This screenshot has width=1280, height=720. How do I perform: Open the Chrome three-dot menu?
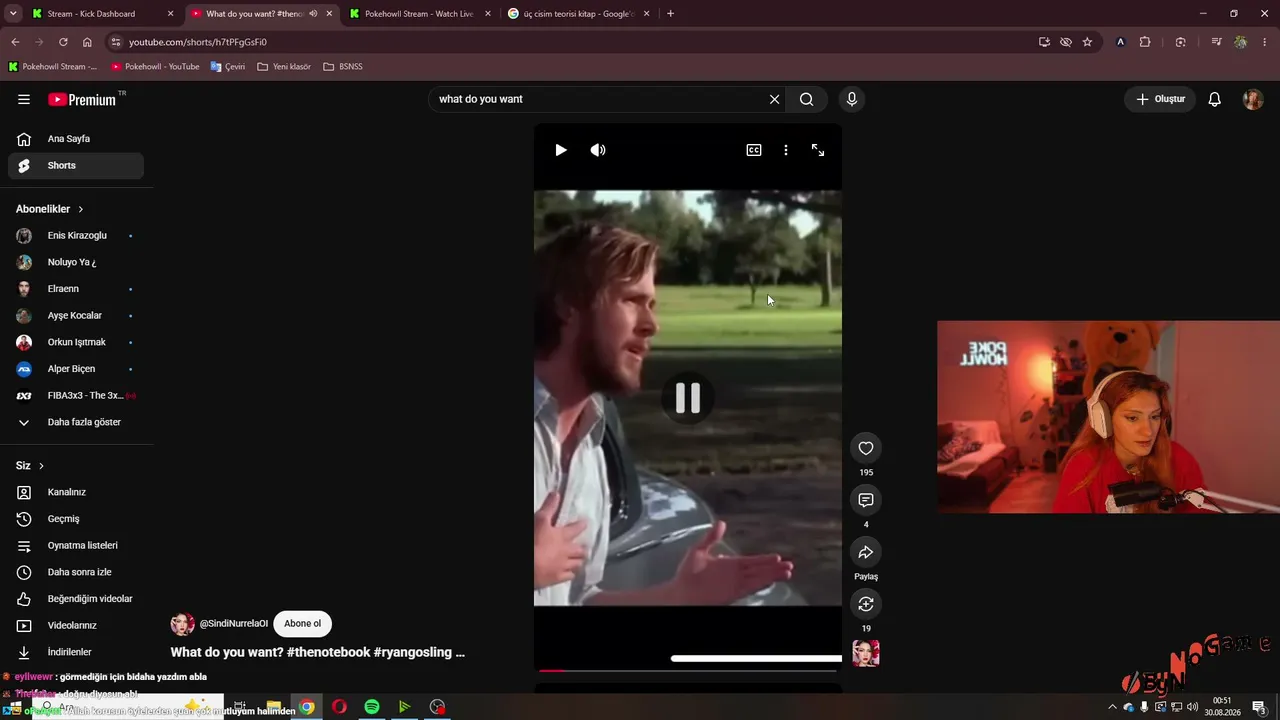(x=1263, y=42)
